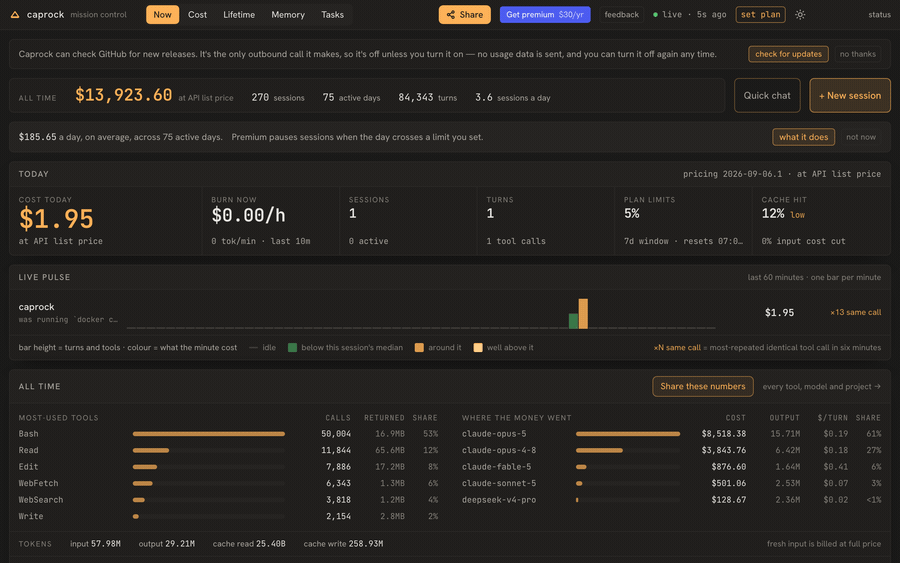Go to the Memory tab
Image resolution: width=900 pixels, height=563 pixels.
[288, 15]
